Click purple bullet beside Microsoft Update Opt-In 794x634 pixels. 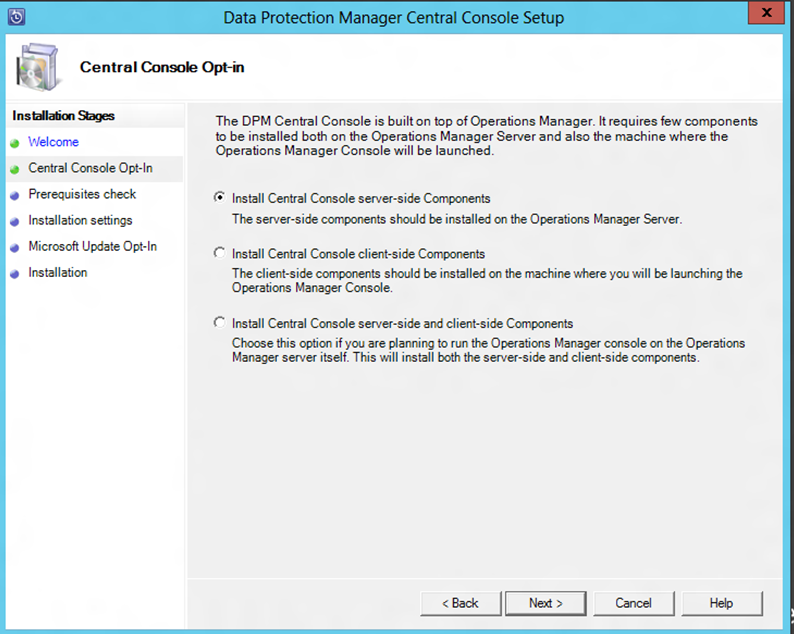pos(15,248)
